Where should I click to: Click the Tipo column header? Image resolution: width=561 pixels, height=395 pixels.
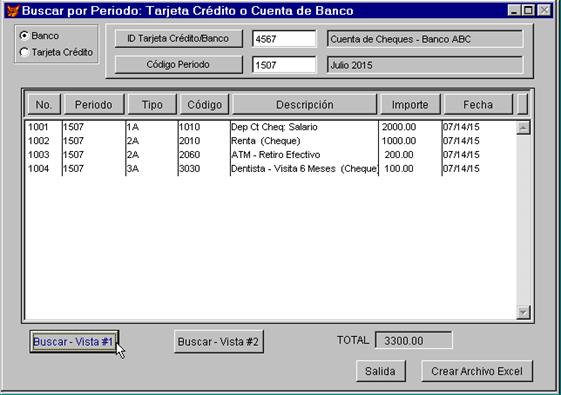point(152,104)
